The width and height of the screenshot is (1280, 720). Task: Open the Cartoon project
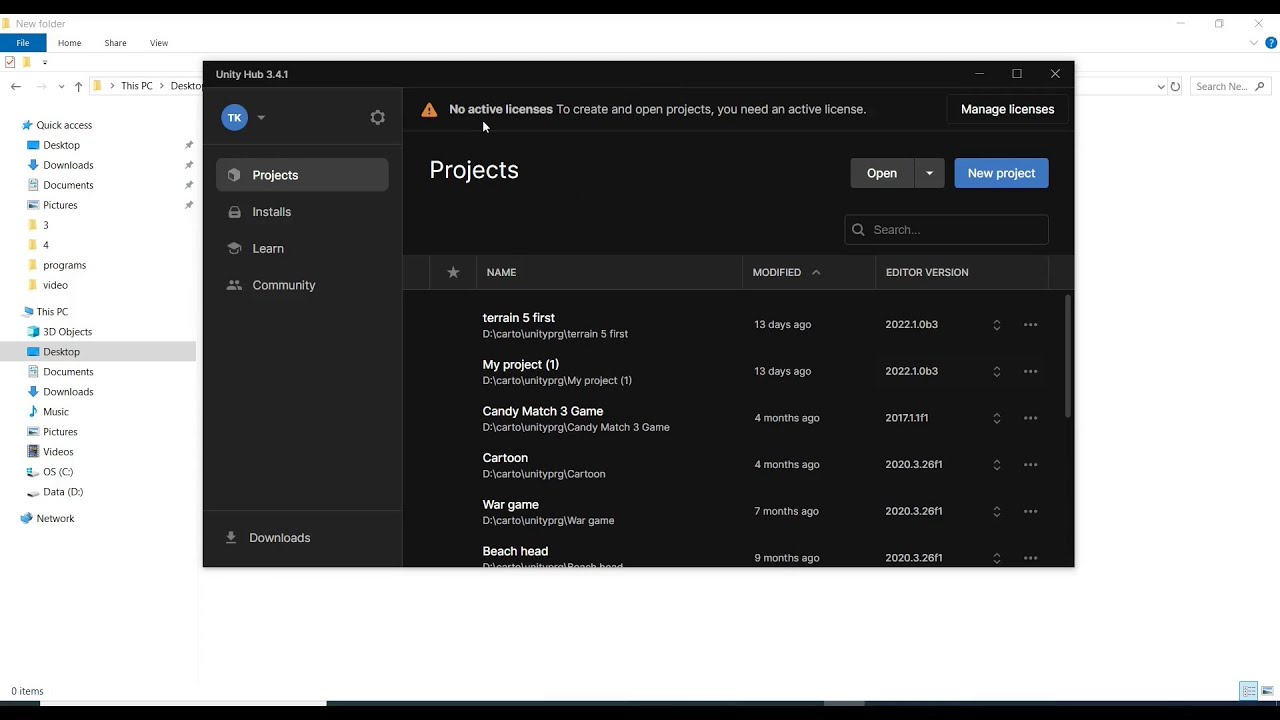click(x=505, y=458)
